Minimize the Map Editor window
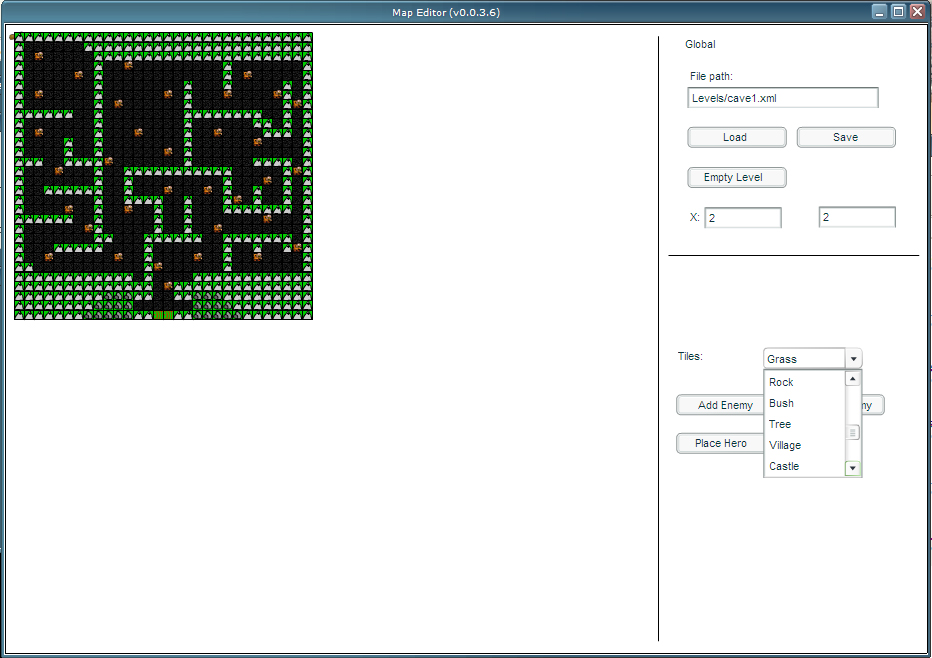932x658 pixels. [879, 12]
